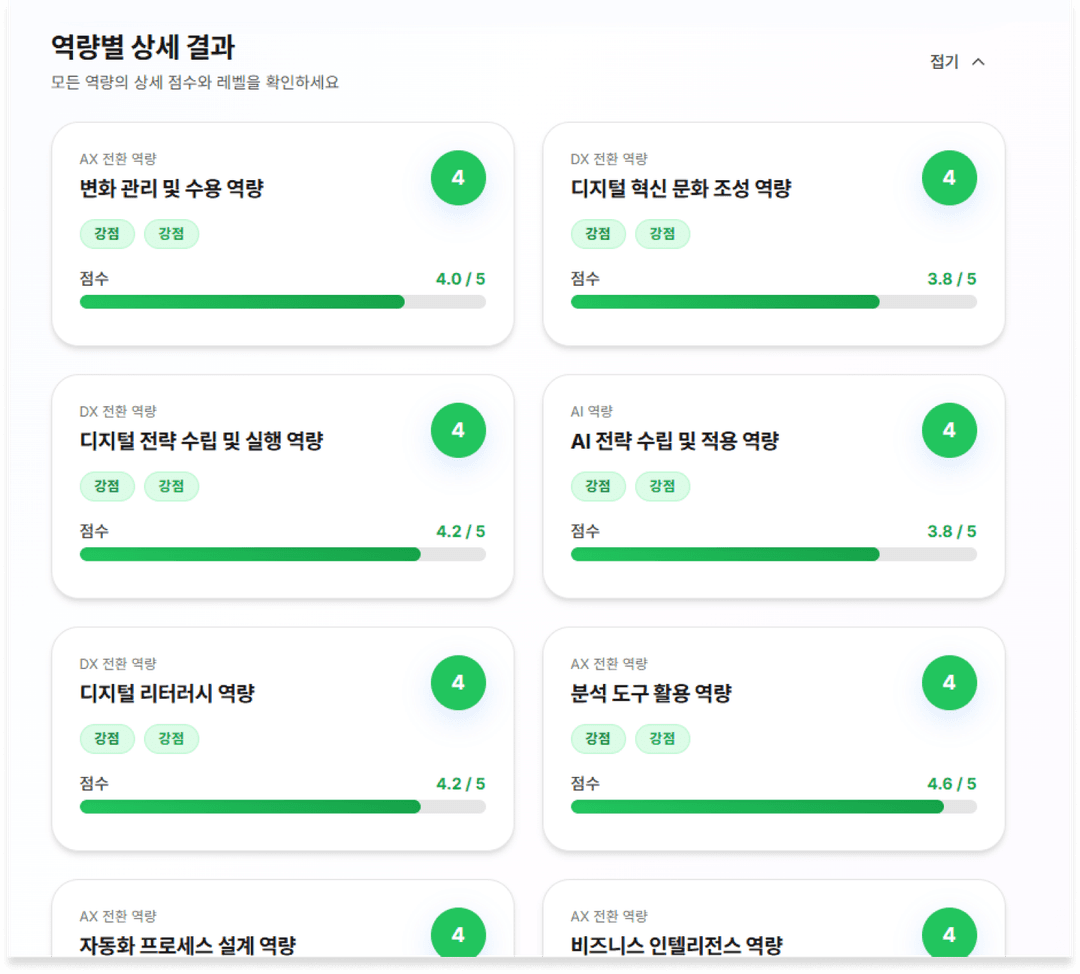The height and width of the screenshot is (974, 1080).
Task: Expand the 비즈니스 인텔리전스 역량 card
Action: point(772,930)
